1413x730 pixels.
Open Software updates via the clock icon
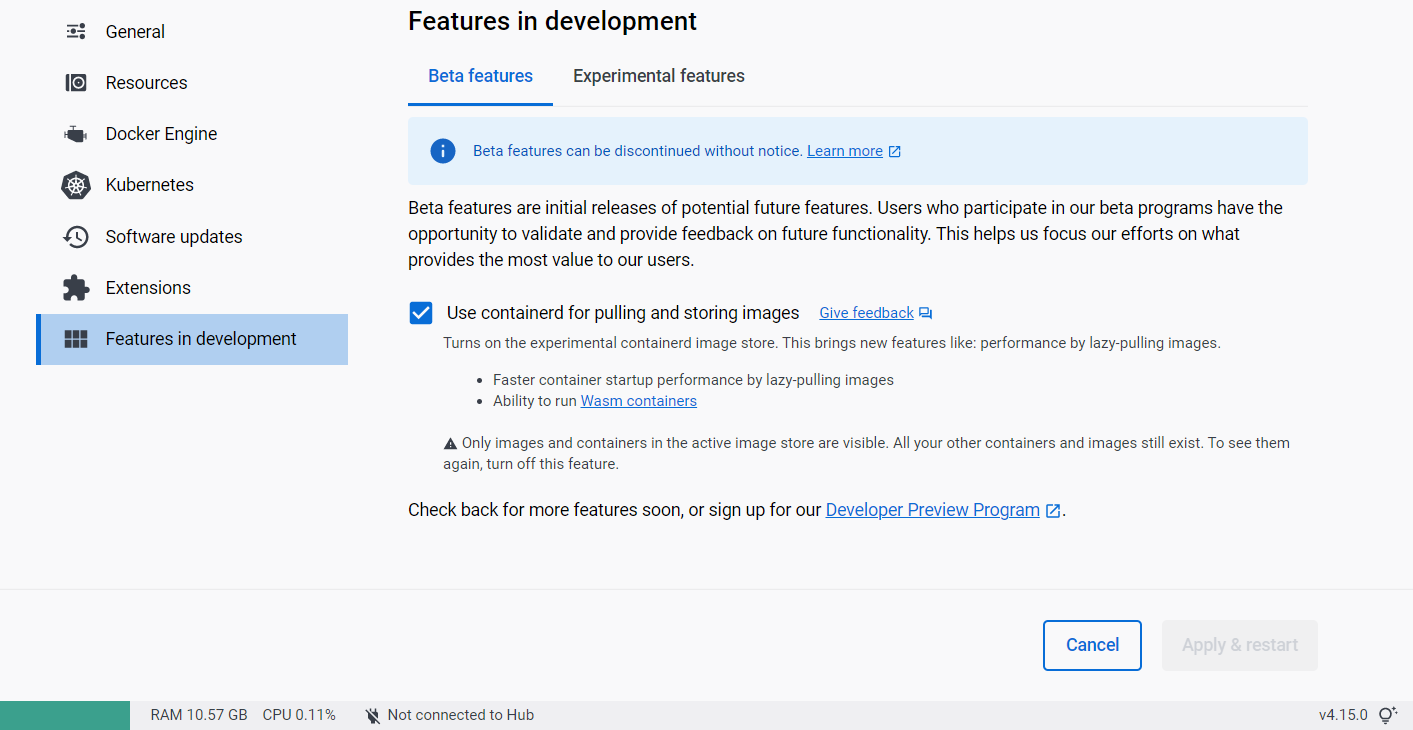(x=75, y=236)
